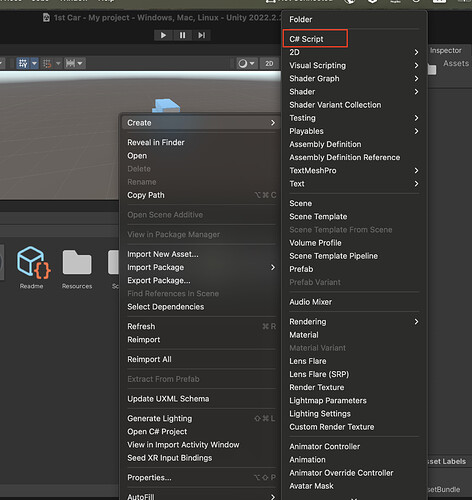Switch to the Inspector tab
The height and width of the screenshot is (500, 472).
[x=445, y=51]
